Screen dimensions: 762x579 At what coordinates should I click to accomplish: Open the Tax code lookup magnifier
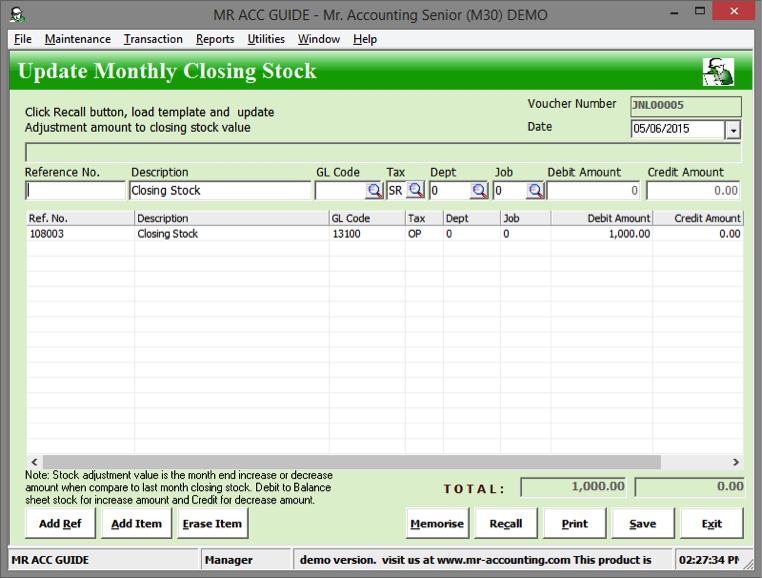click(416, 190)
